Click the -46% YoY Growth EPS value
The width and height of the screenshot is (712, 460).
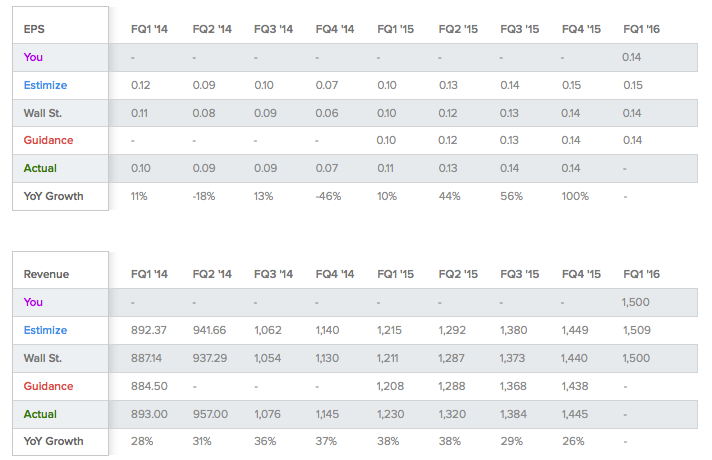(x=328, y=196)
